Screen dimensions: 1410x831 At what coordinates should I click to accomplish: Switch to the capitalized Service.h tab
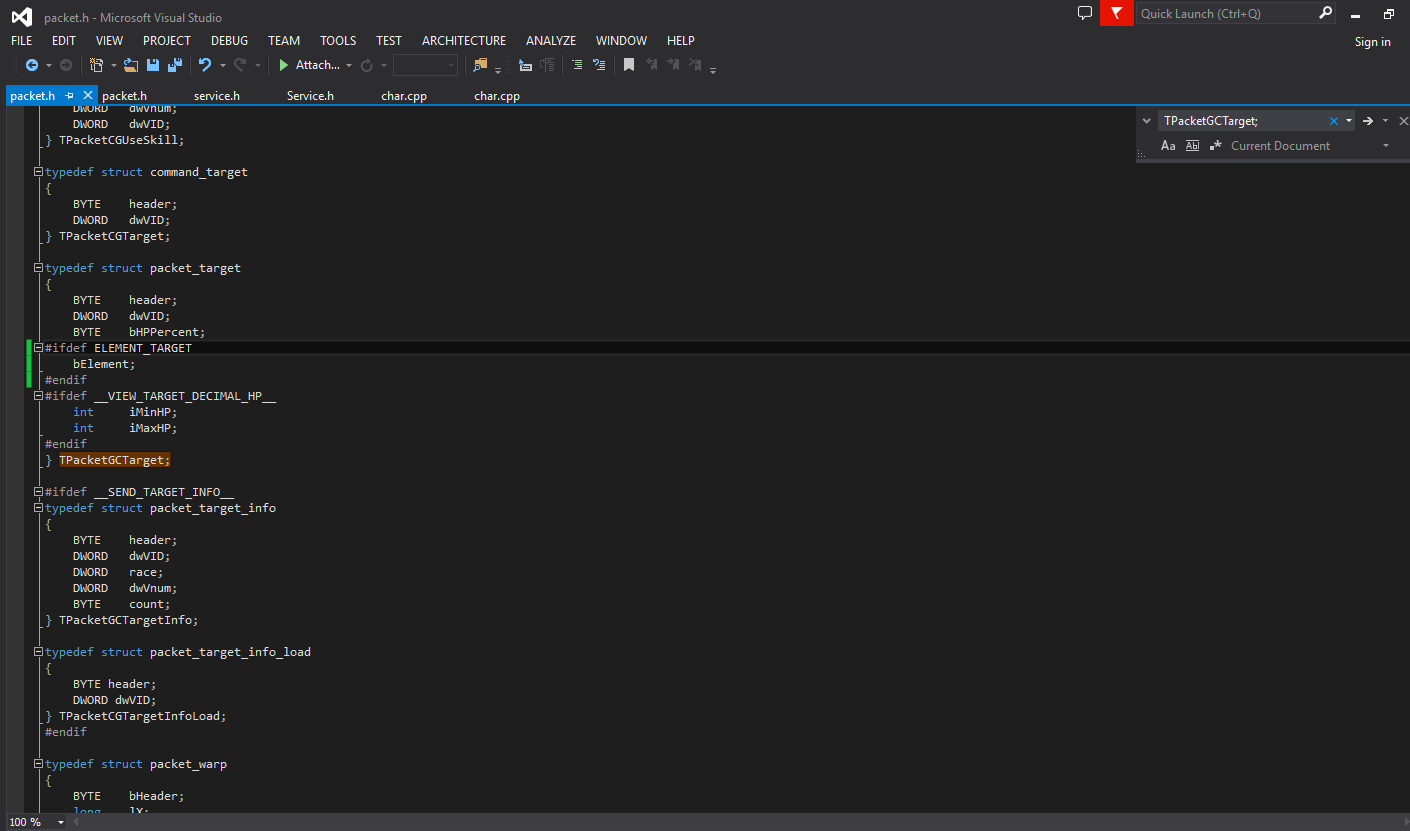(x=310, y=96)
